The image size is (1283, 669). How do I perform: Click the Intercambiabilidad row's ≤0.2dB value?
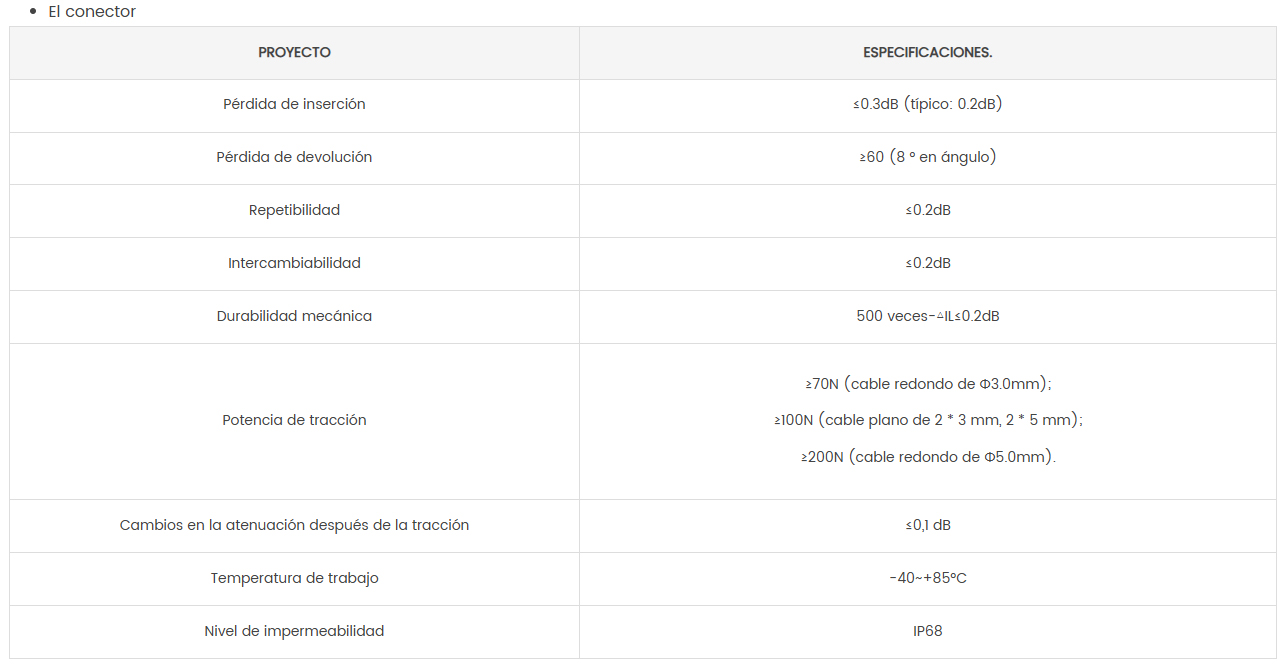coord(928,263)
